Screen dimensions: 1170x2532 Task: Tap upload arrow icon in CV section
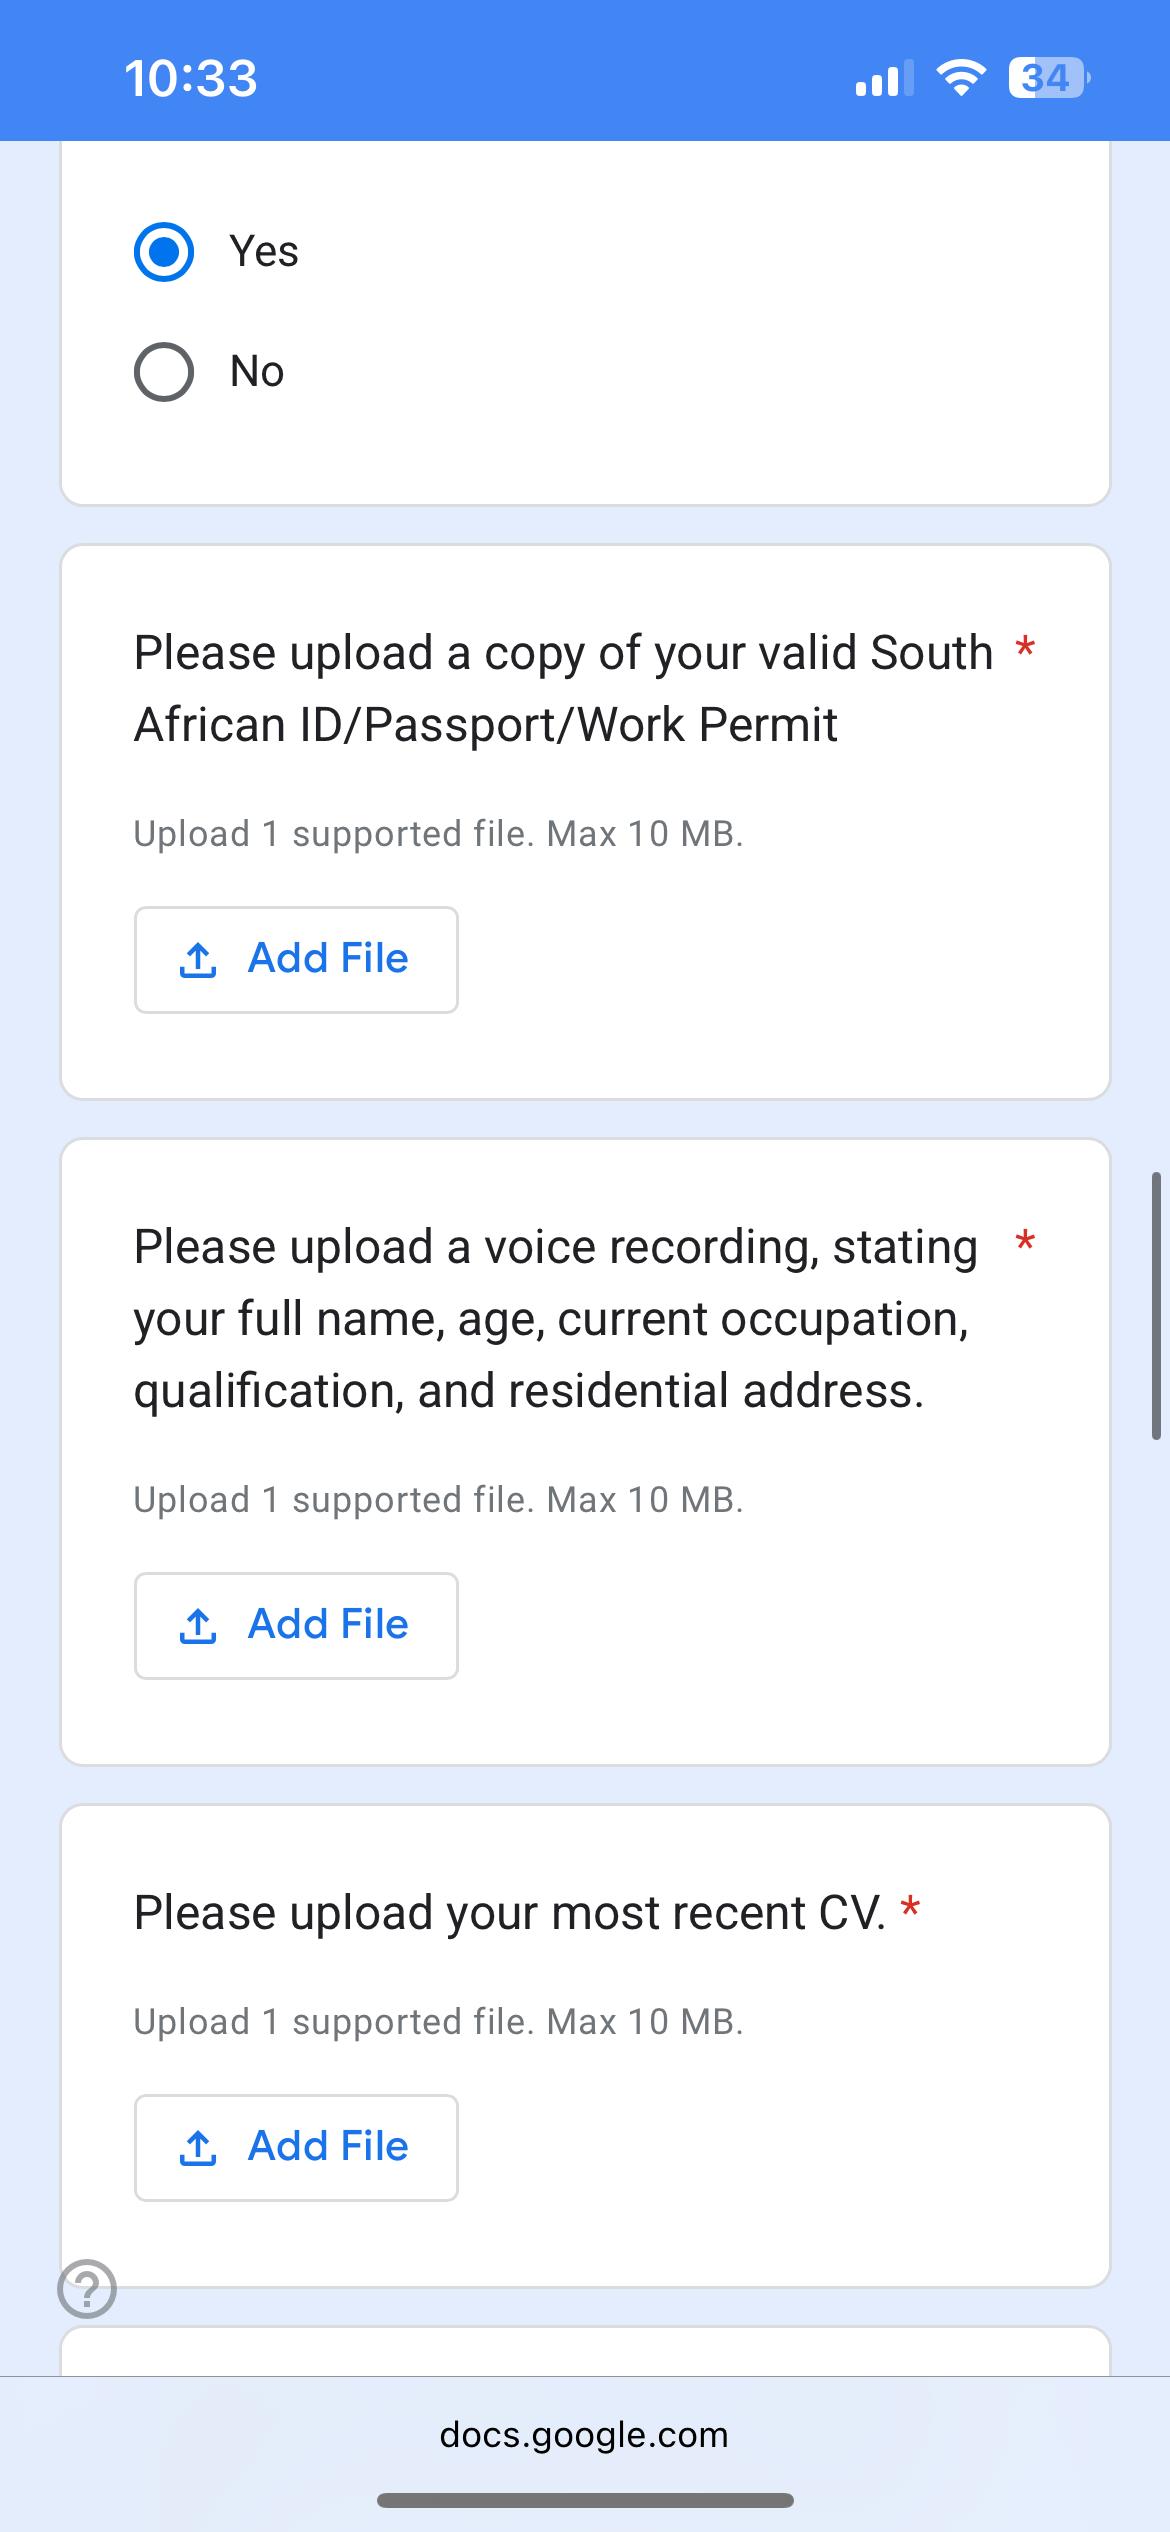pyautogui.click(x=198, y=2148)
